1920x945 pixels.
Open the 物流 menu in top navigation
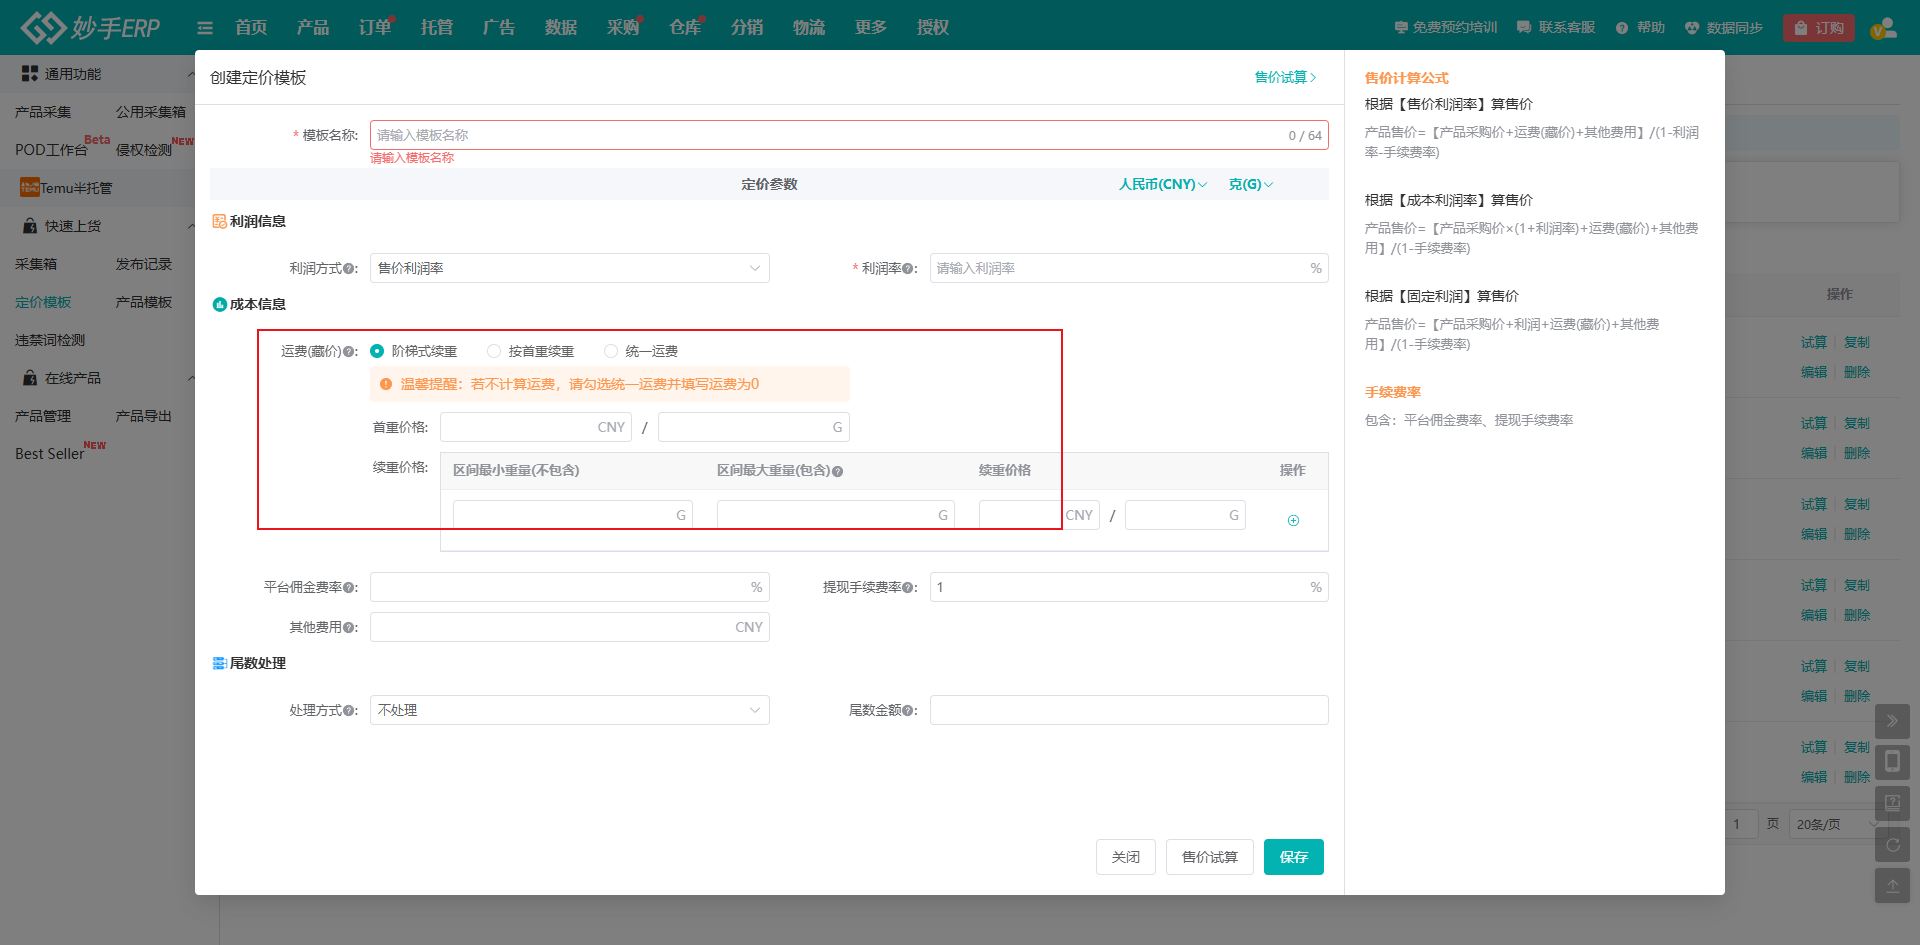pyautogui.click(x=809, y=28)
